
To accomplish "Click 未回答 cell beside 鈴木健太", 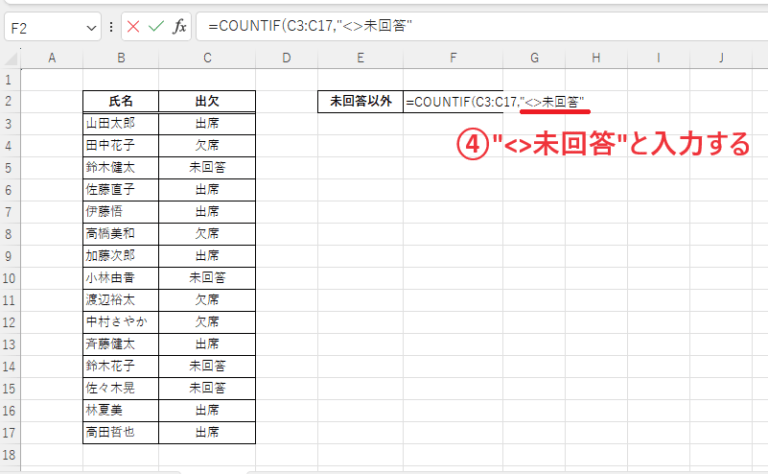I will pyautogui.click(x=207, y=167).
